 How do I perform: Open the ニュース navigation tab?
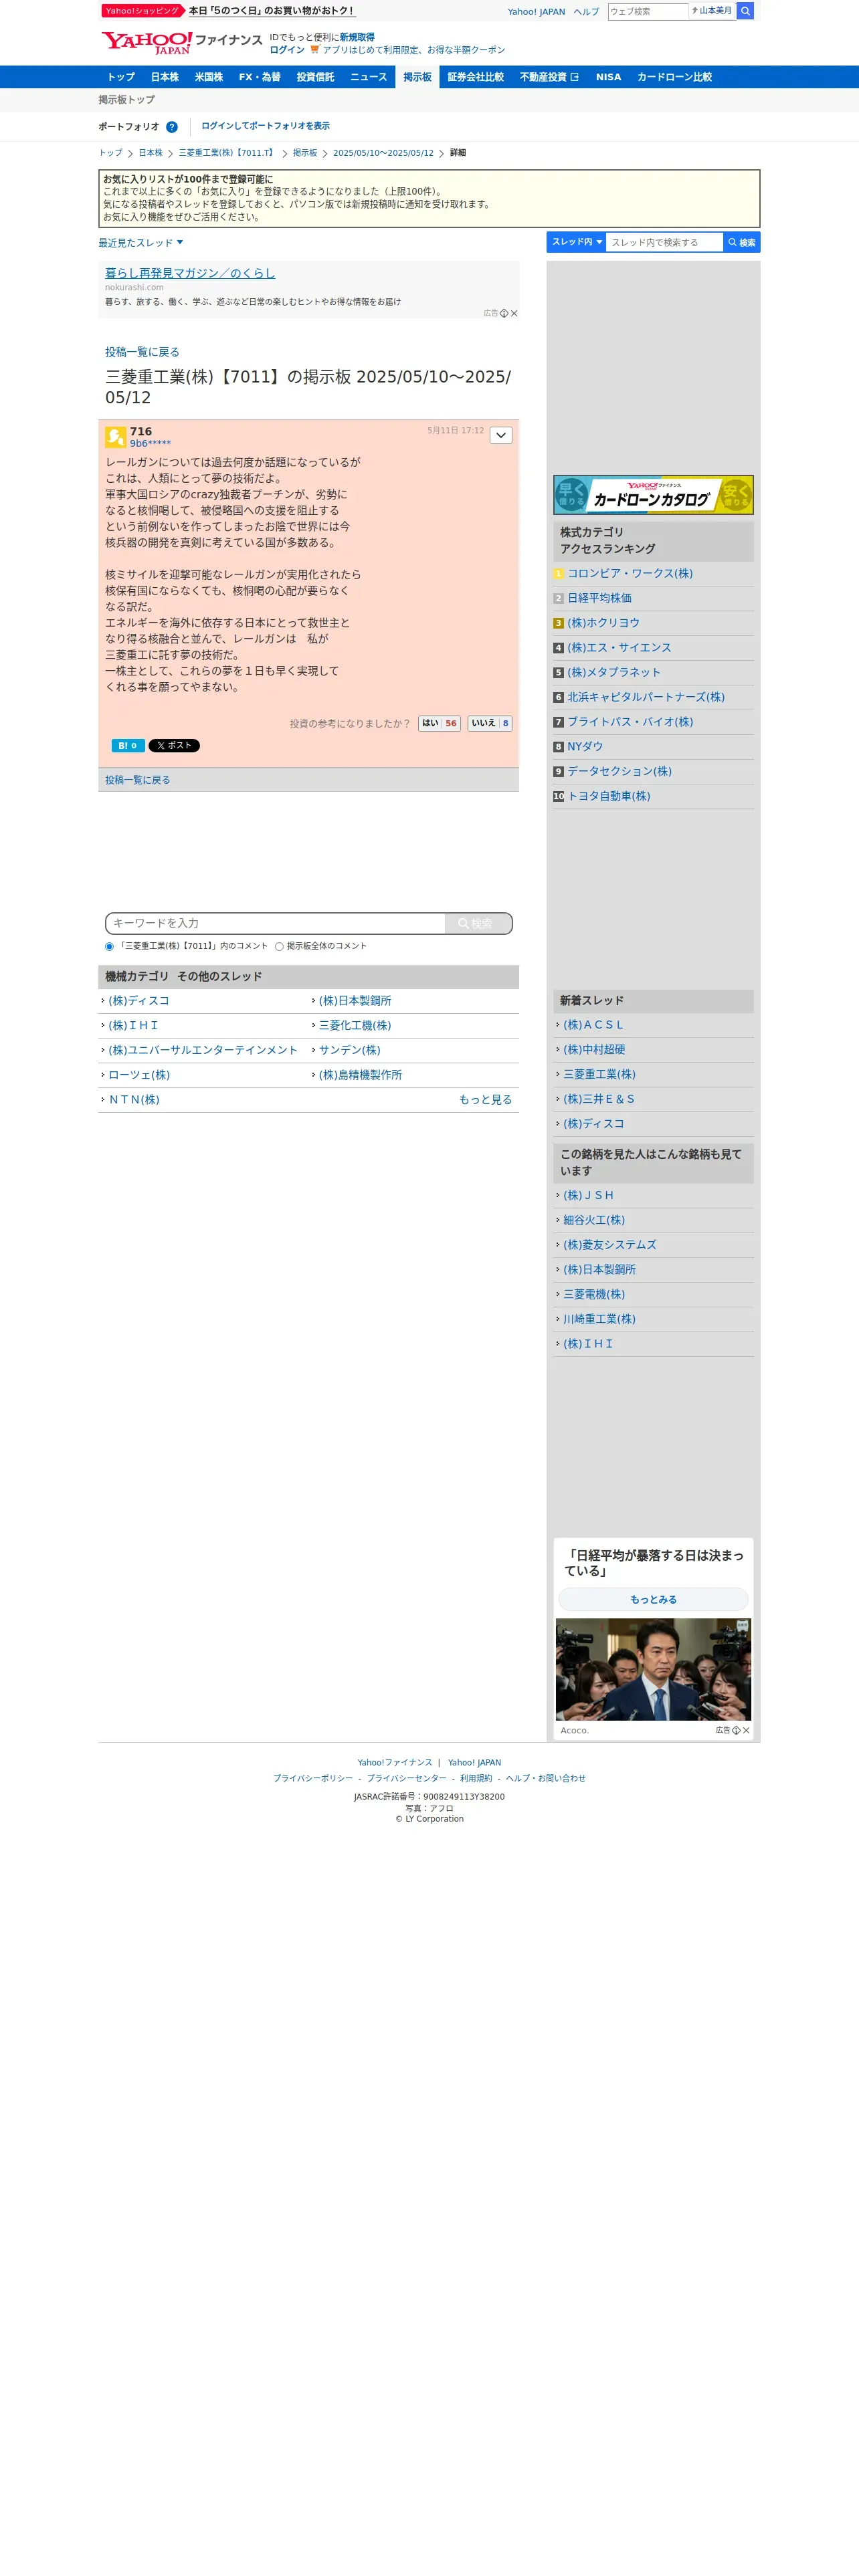368,77
